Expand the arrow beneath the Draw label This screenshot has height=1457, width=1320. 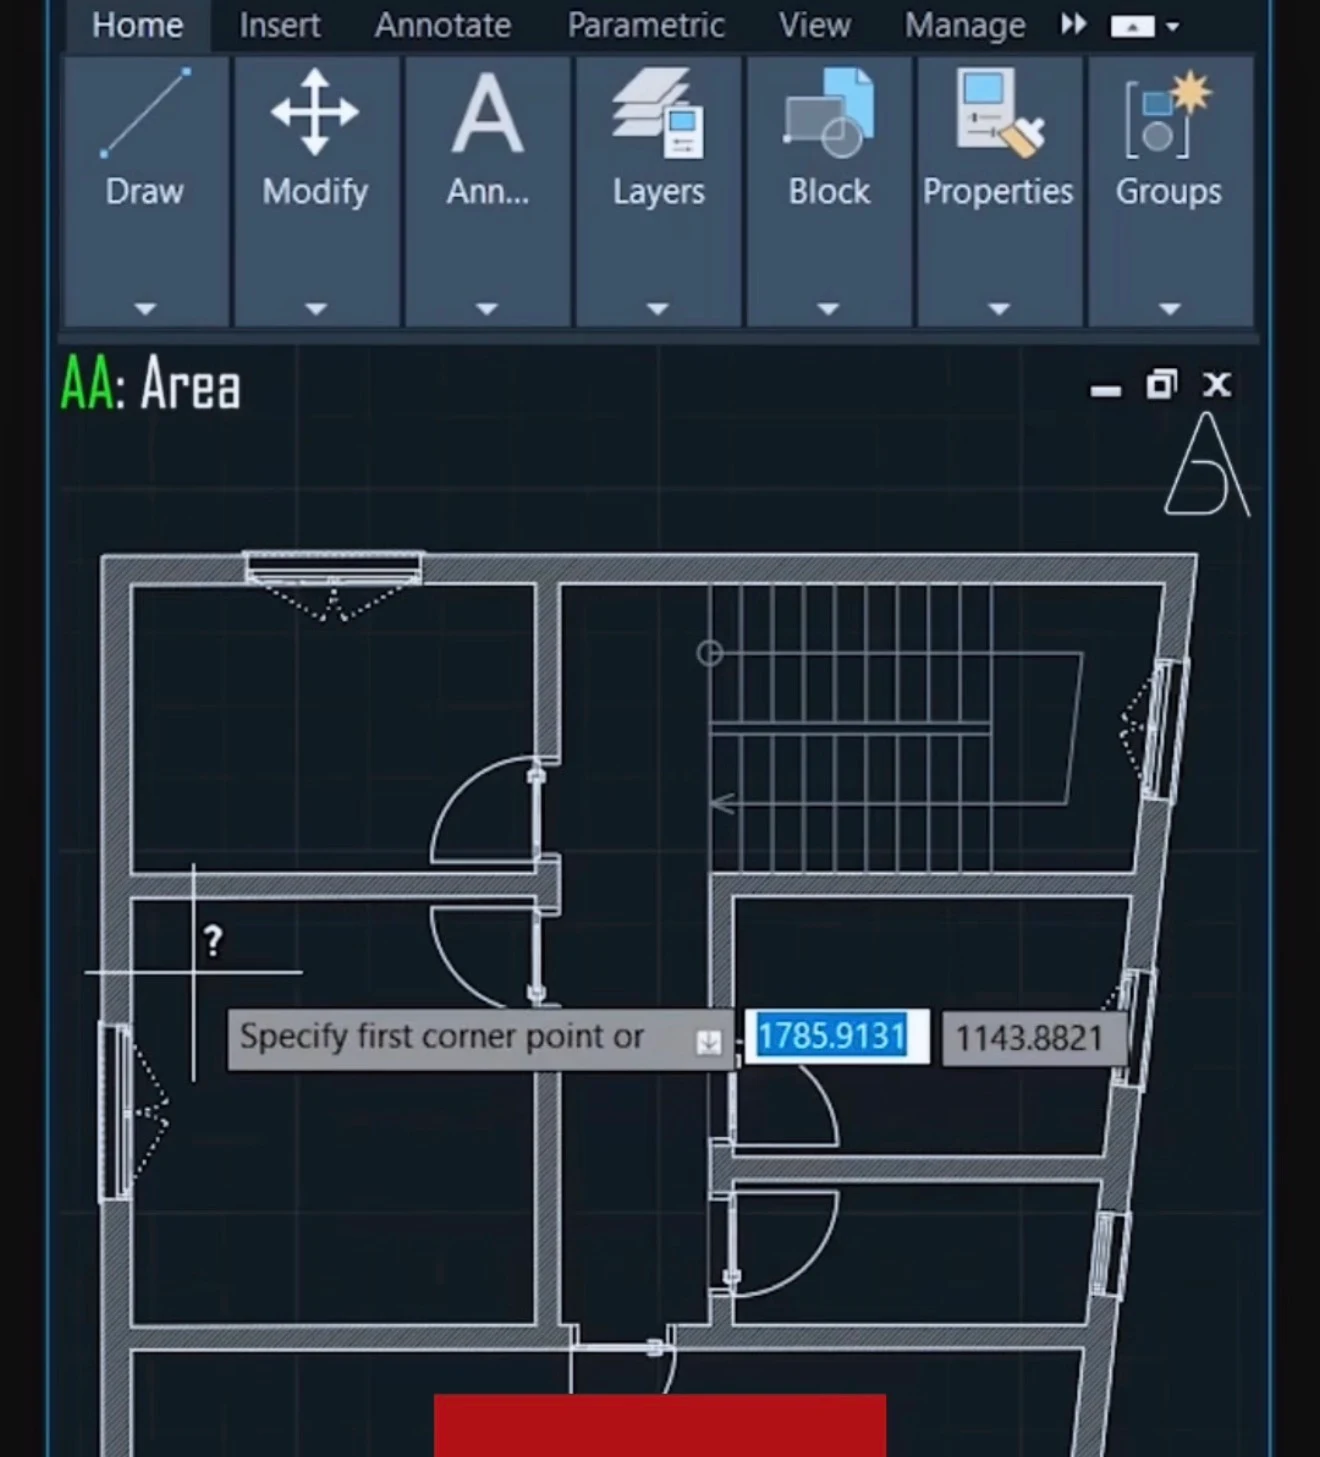(145, 309)
